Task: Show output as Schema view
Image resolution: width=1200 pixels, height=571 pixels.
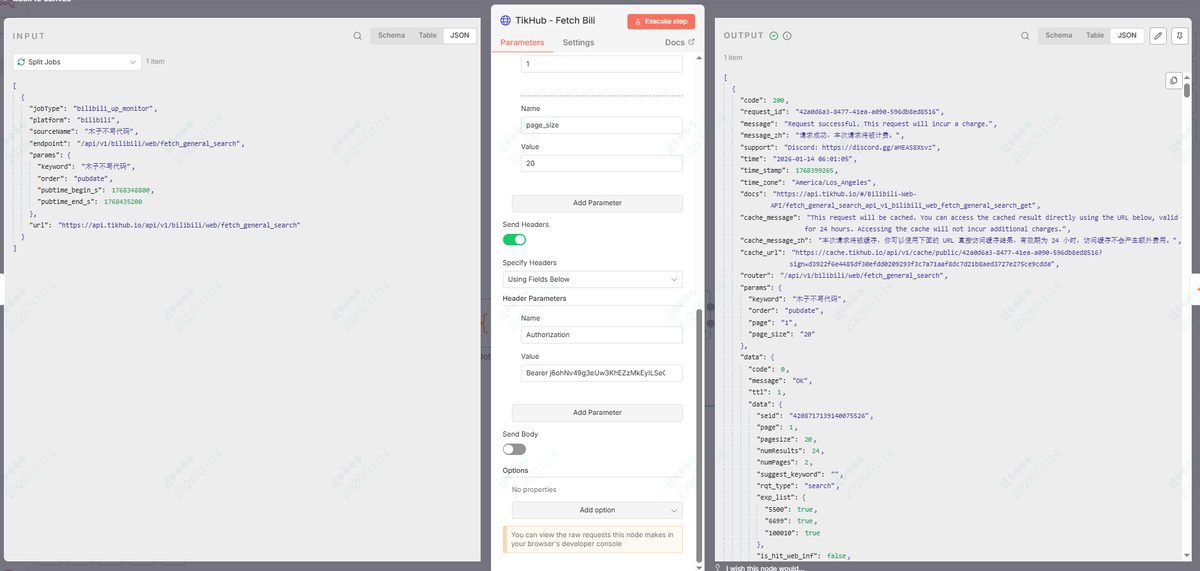Action: pos(1059,36)
